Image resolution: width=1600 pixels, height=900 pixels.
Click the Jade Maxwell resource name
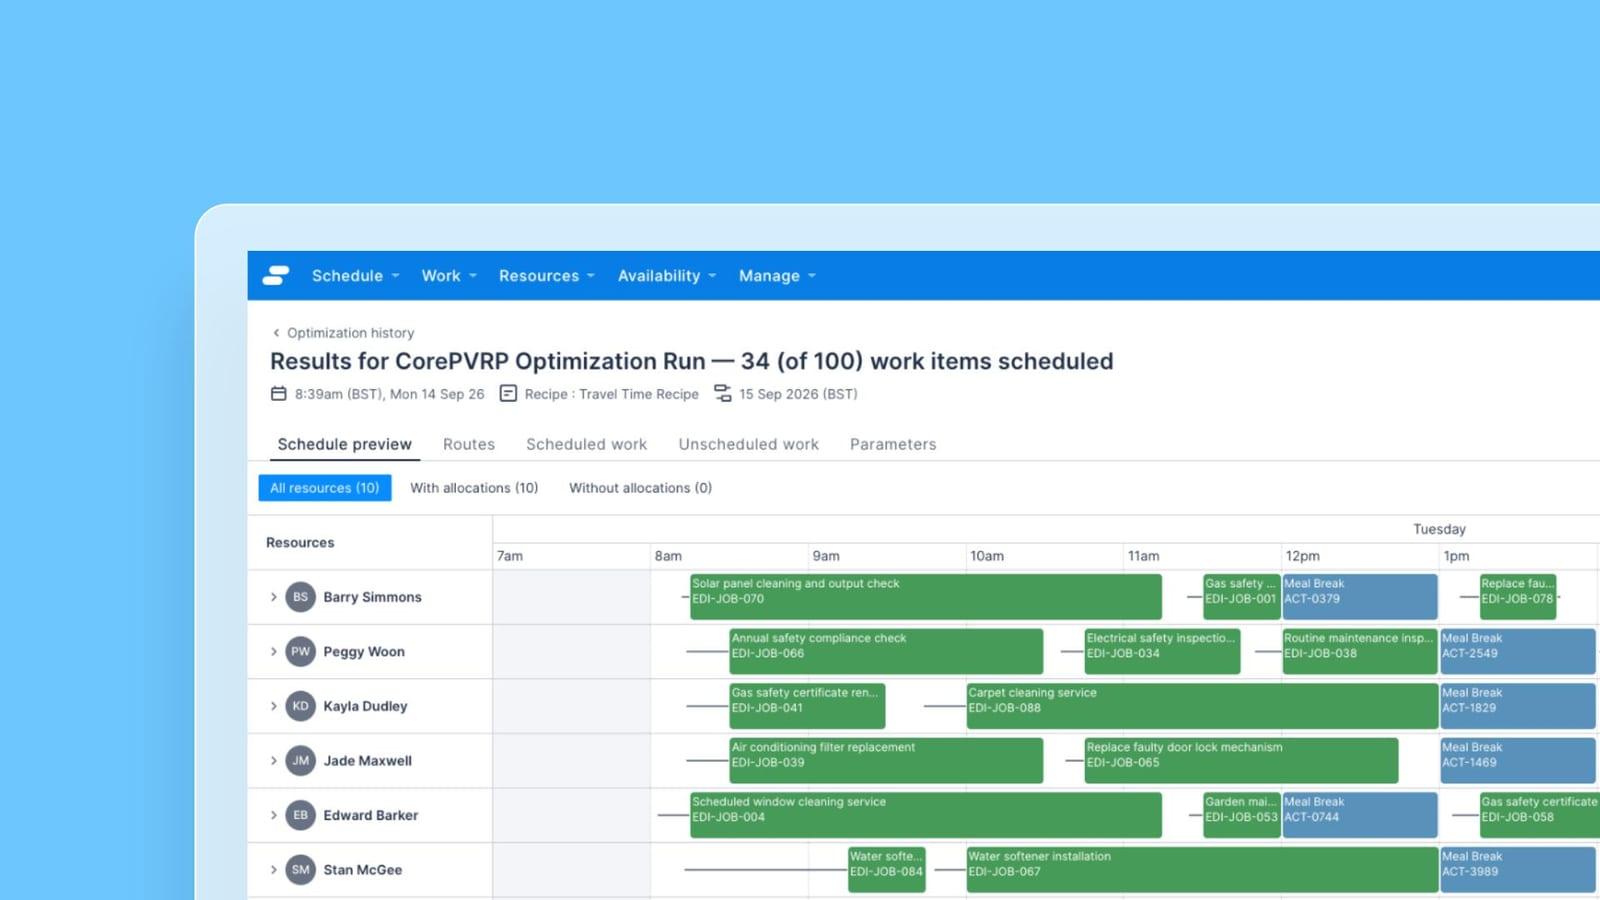[367, 760]
